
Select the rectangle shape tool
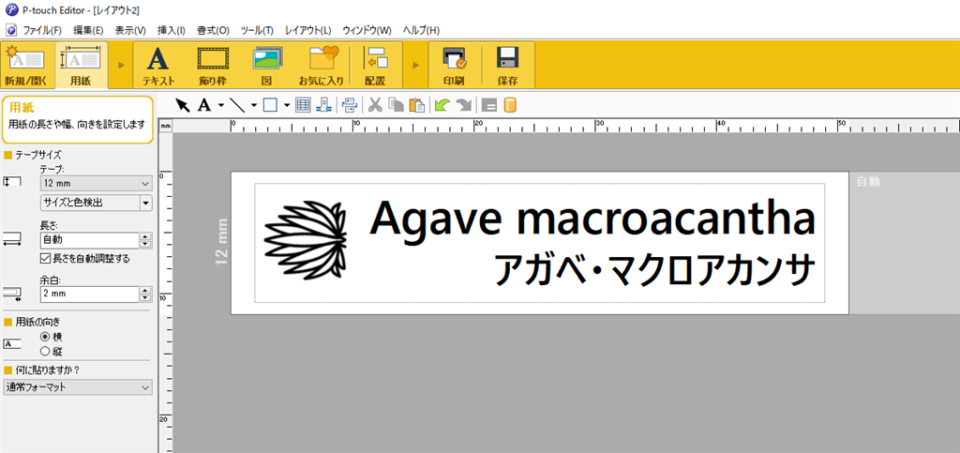(x=270, y=105)
